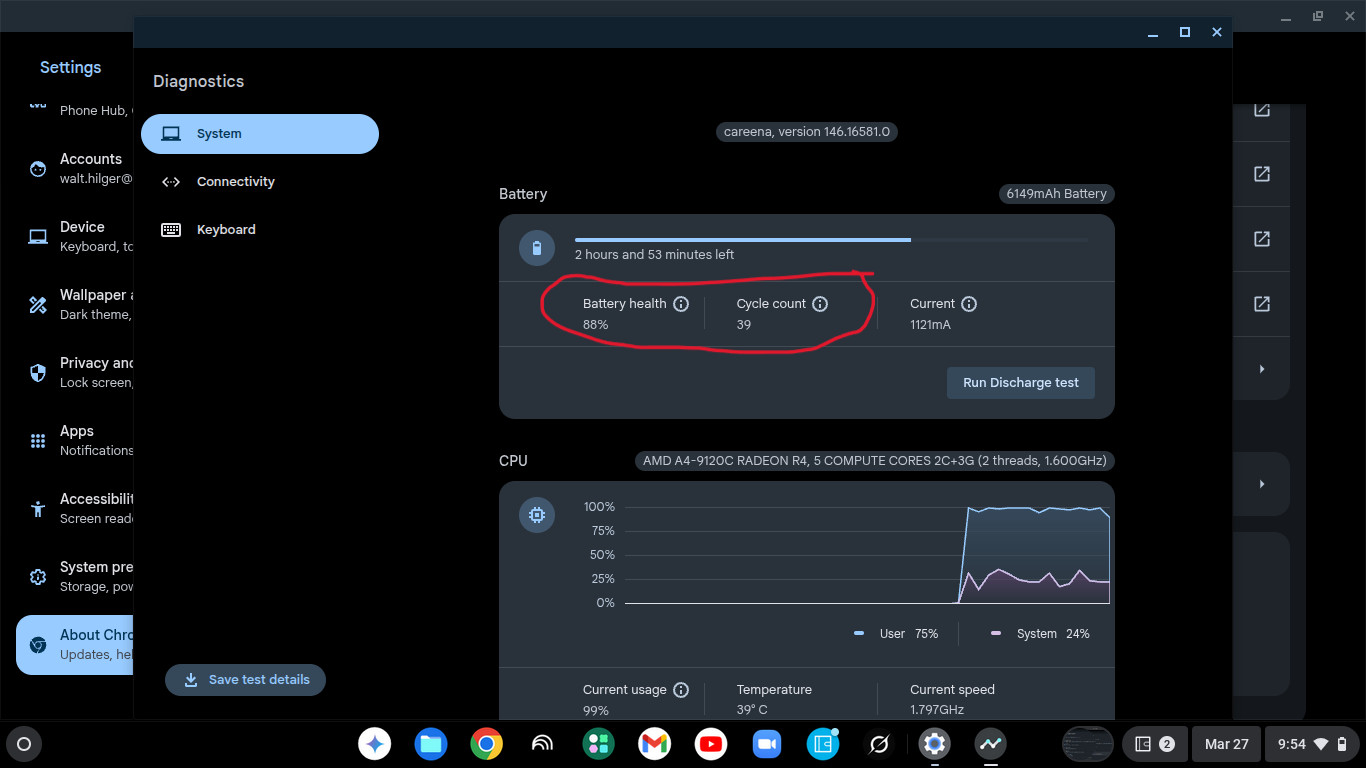Switch to Diagnostics app on the shelf

tap(991, 744)
